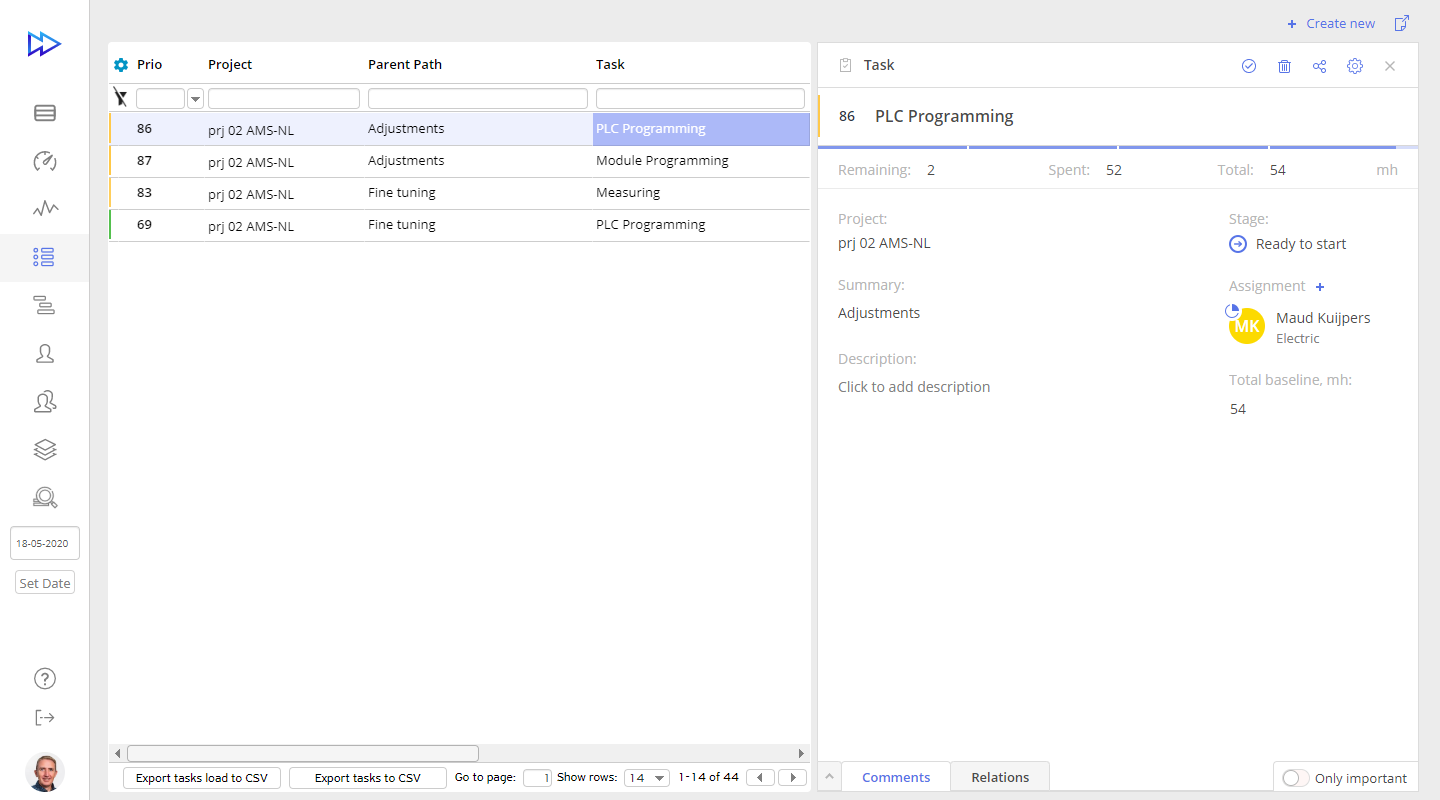Mark task complete with checkmark circle icon

1249,66
